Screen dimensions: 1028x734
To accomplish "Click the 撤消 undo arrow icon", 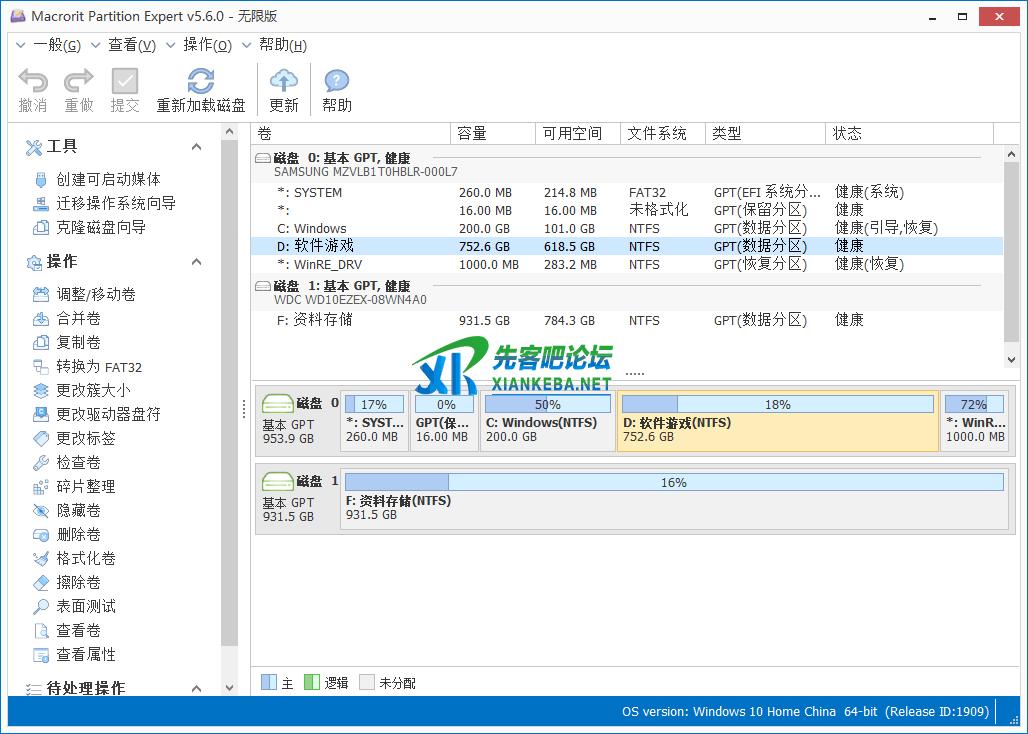I will click(x=33, y=82).
